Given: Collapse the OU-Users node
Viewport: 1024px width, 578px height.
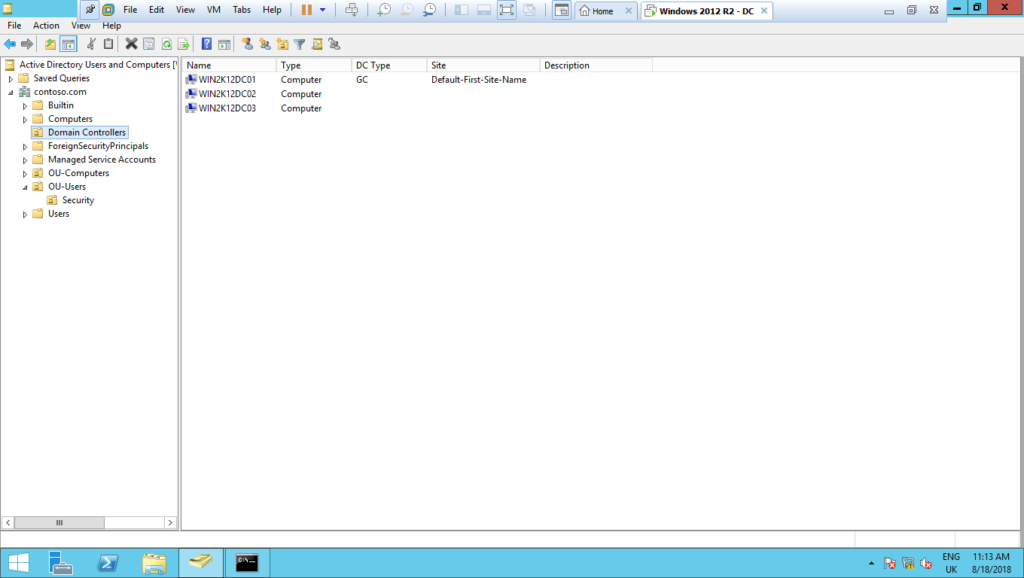Looking at the screenshot, I should point(25,187).
